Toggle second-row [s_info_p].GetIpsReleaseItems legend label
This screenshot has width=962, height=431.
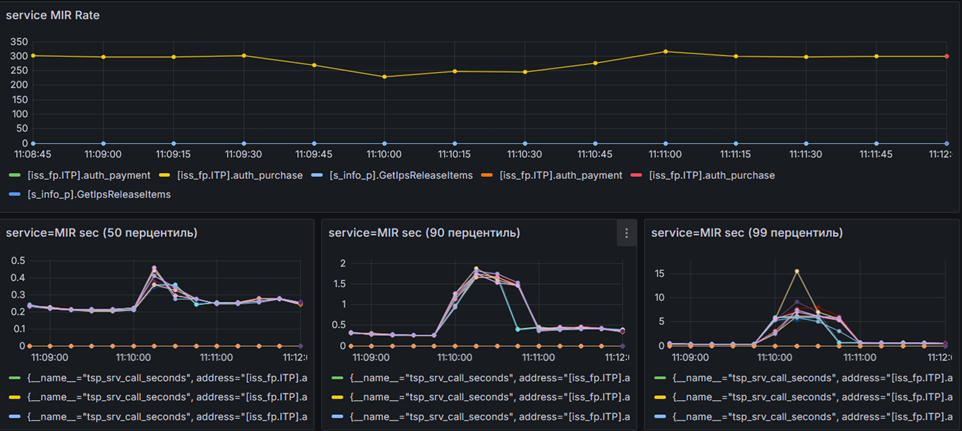pos(98,194)
